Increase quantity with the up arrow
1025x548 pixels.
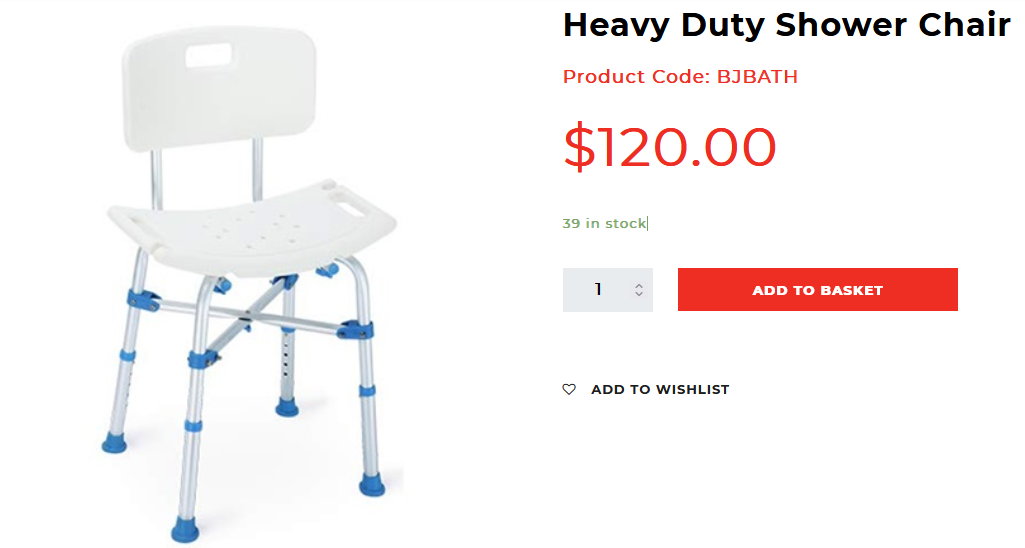tap(639, 285)
